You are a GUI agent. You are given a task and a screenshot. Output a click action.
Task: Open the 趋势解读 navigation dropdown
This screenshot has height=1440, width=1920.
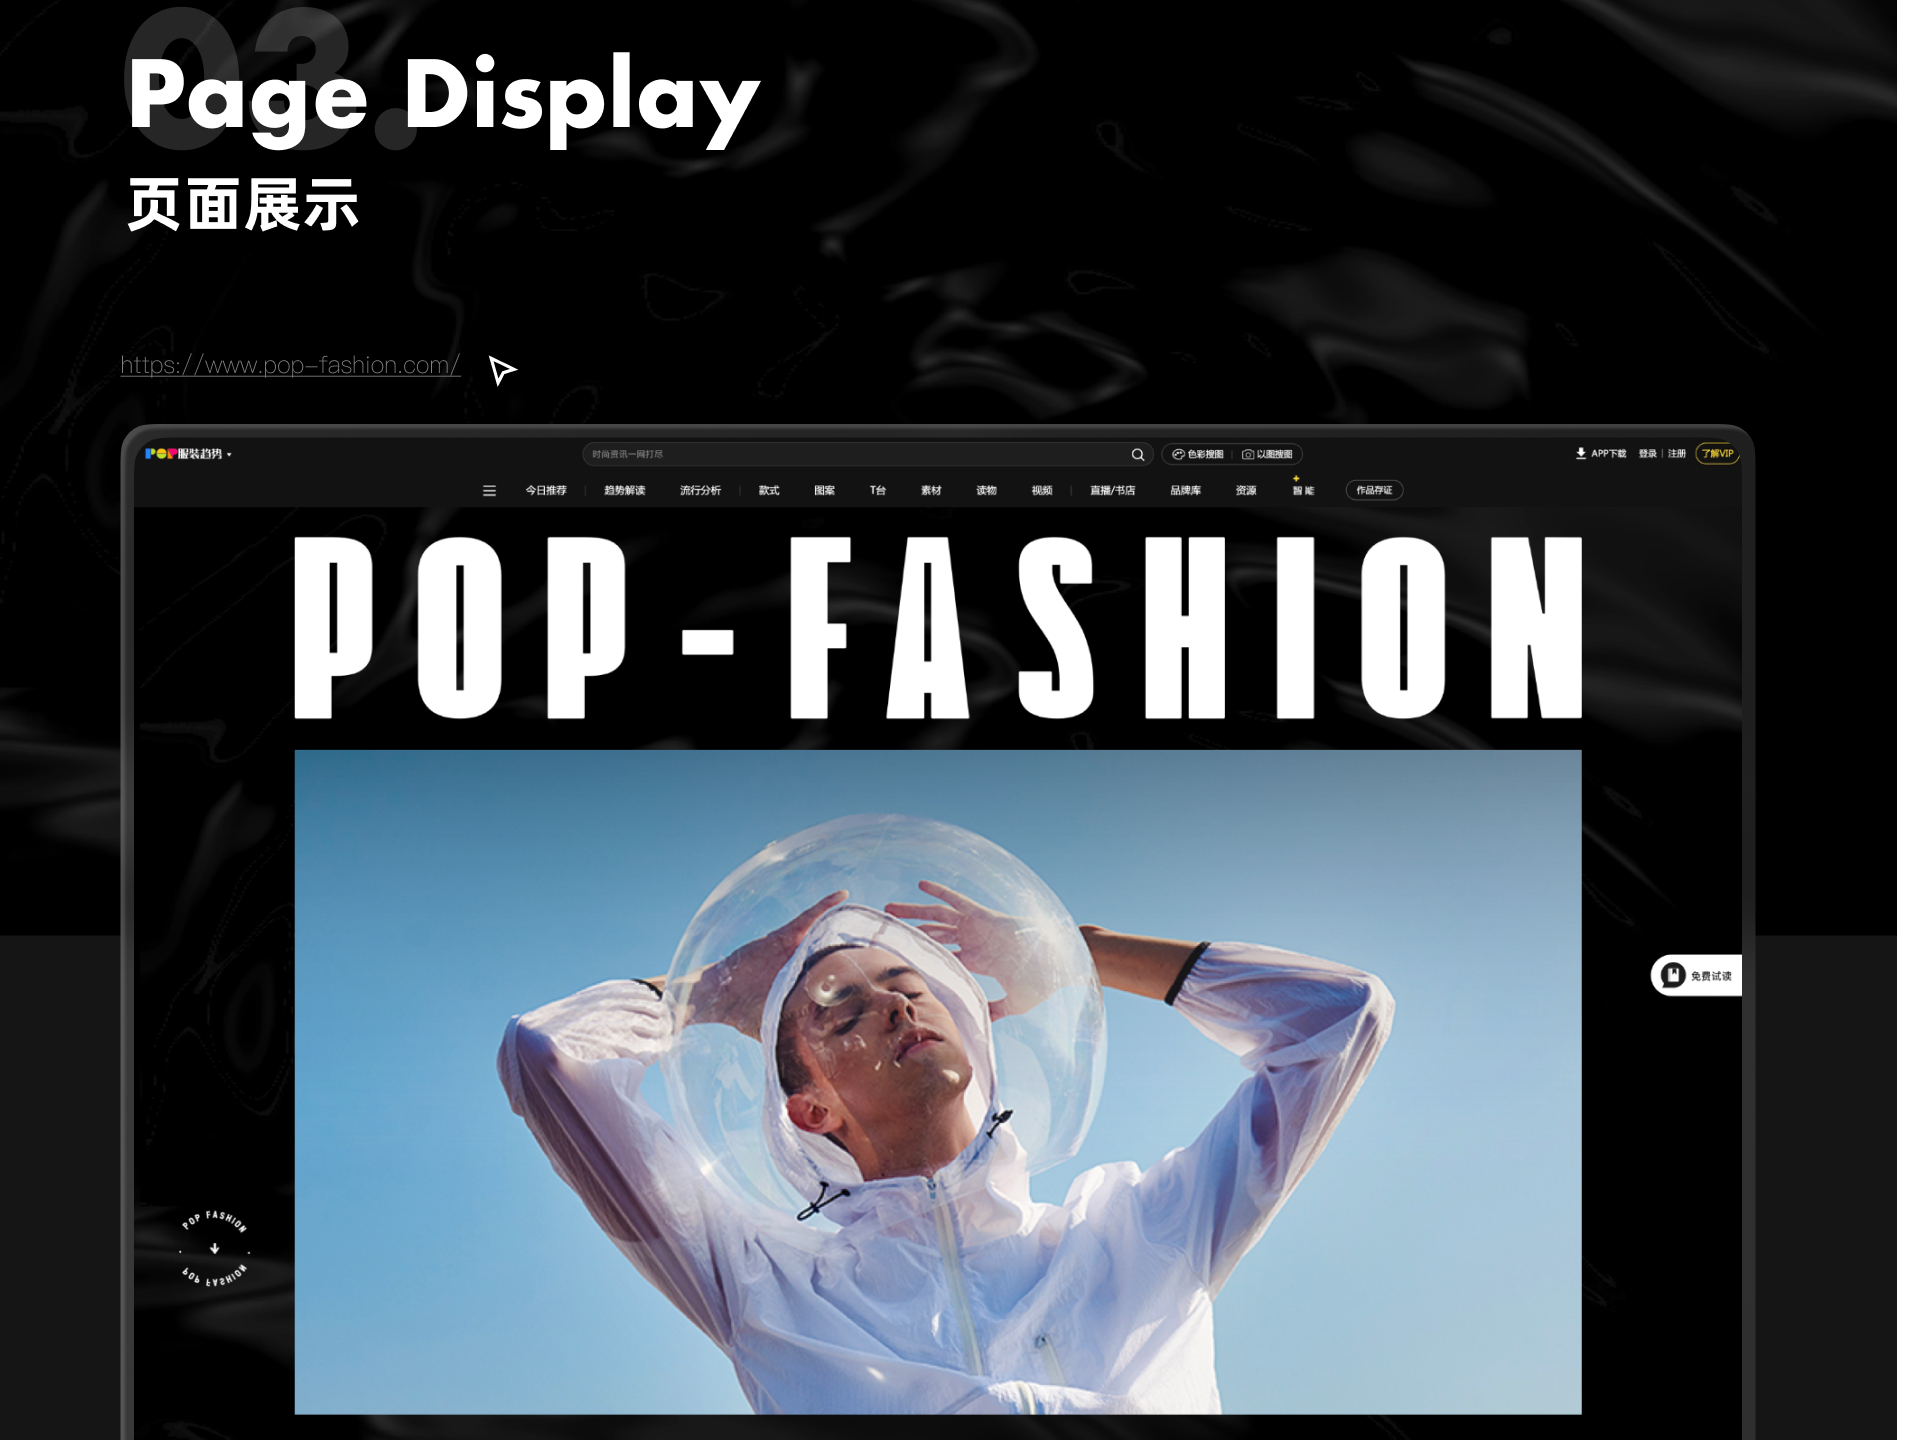click(x=624, y=490)
